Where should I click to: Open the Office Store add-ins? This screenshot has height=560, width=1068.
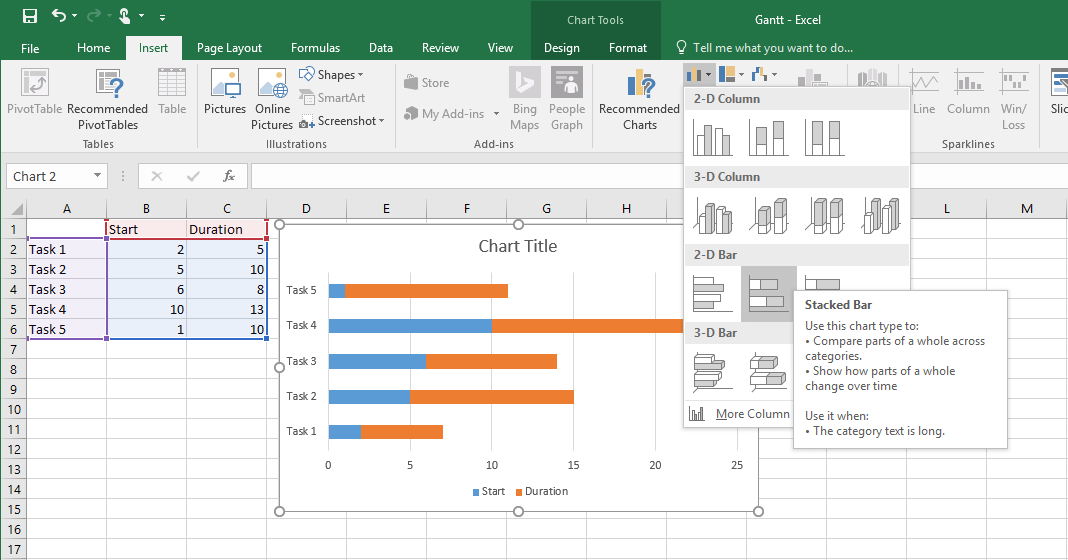pyautogui.click(x=426, y=82)
